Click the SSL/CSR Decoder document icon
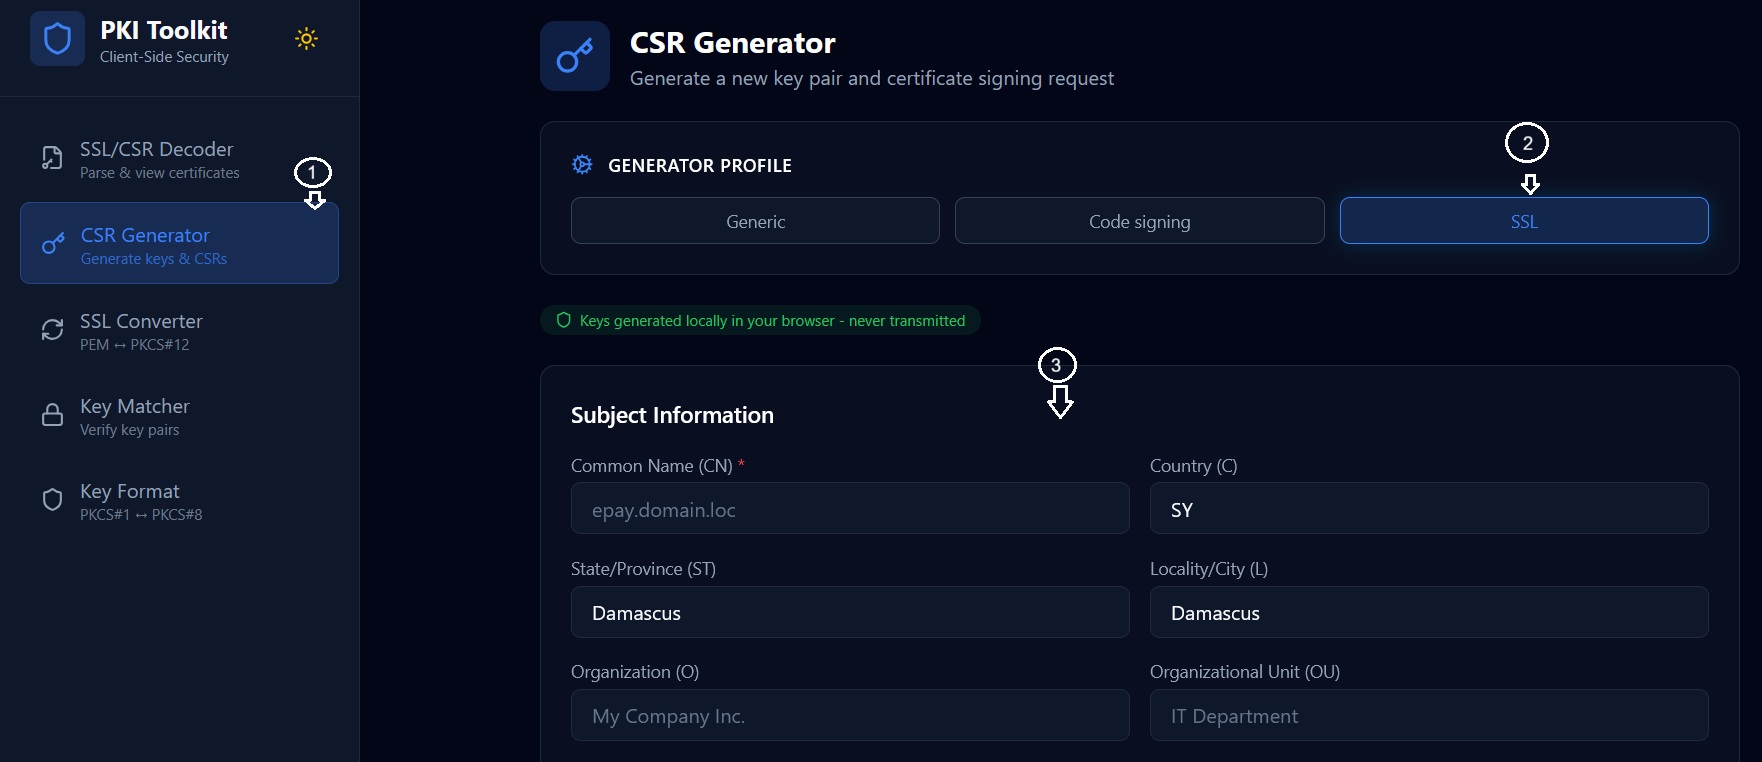The width and height of the screenshot is (1762, 762). pos(52,158)
